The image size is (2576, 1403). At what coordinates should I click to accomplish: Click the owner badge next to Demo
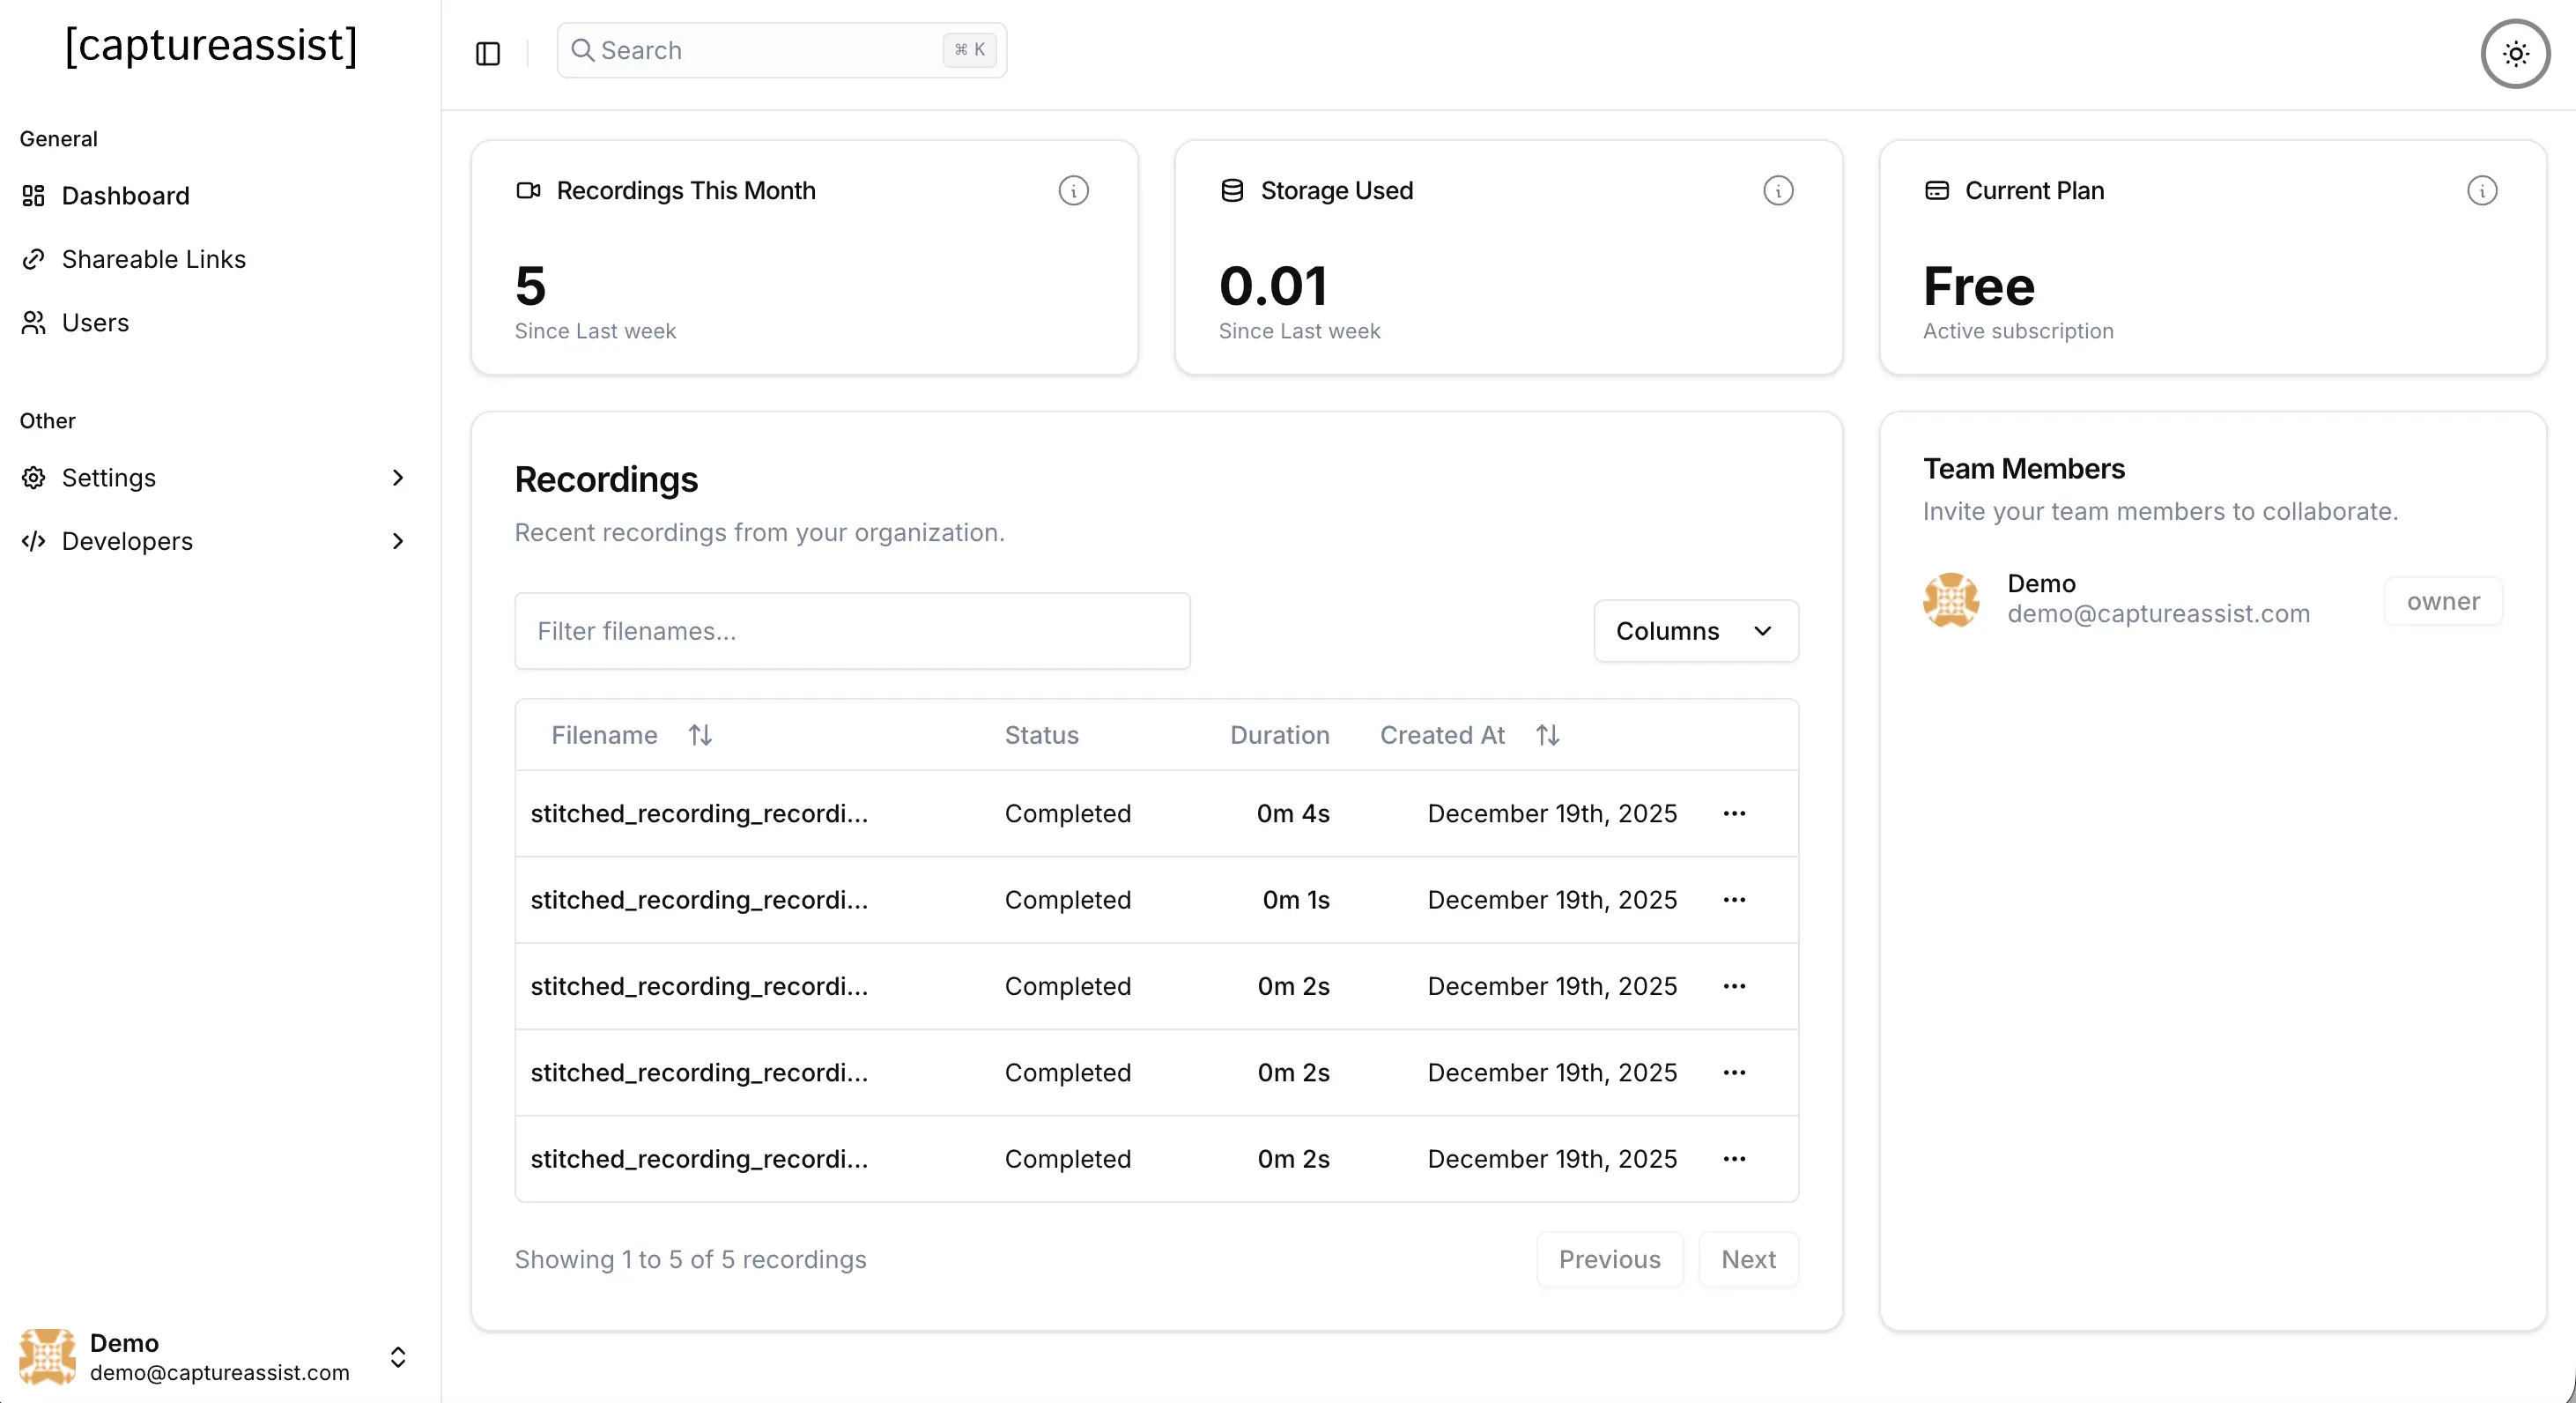(x=2442, y=601)
